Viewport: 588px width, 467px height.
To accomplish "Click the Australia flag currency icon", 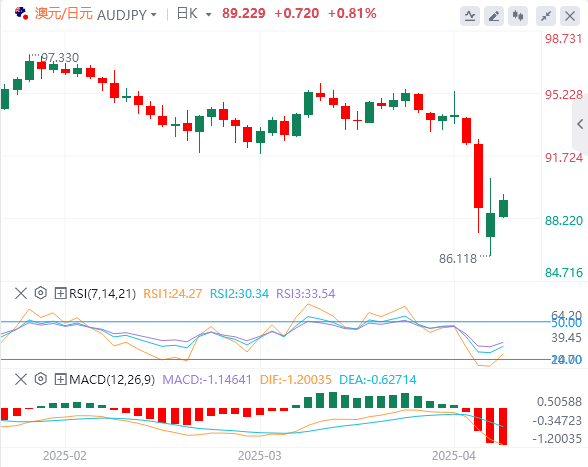I will 21,14.
